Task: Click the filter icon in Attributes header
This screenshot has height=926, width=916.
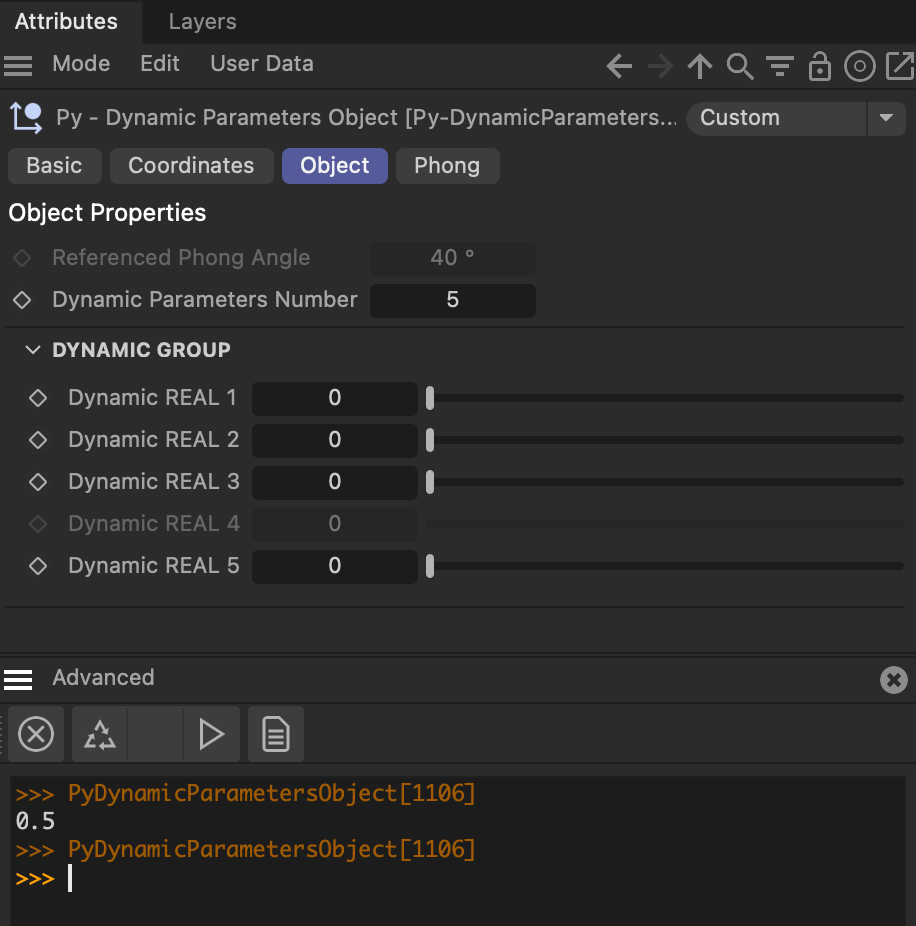Action: (x=780, y=67)
